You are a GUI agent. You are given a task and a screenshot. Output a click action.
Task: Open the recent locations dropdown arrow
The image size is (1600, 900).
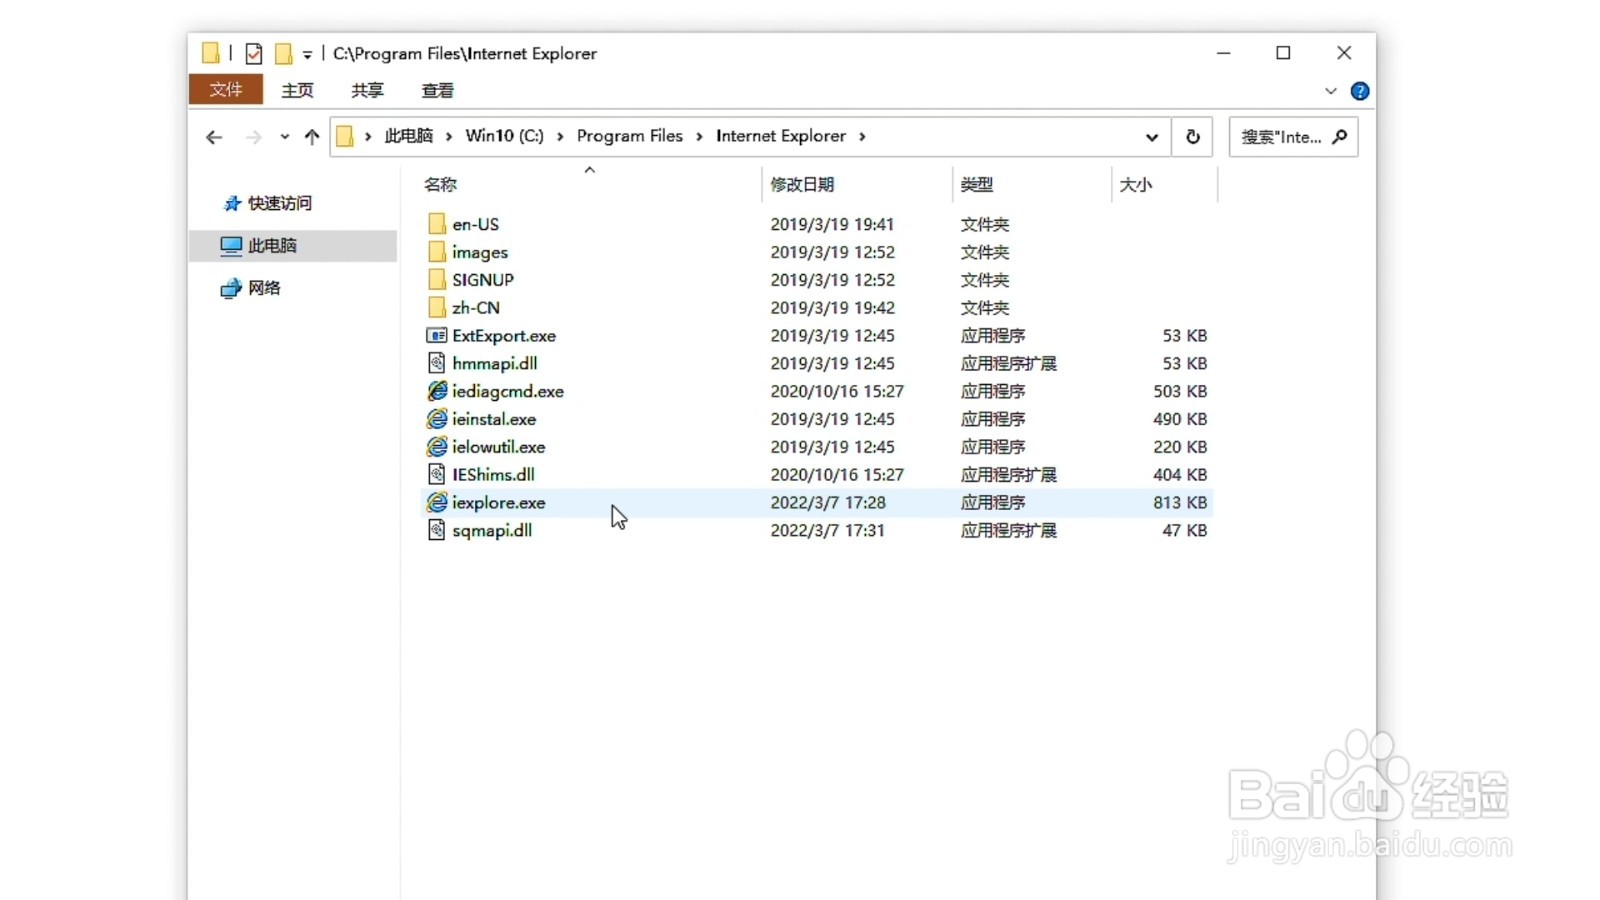coord(285,137)
